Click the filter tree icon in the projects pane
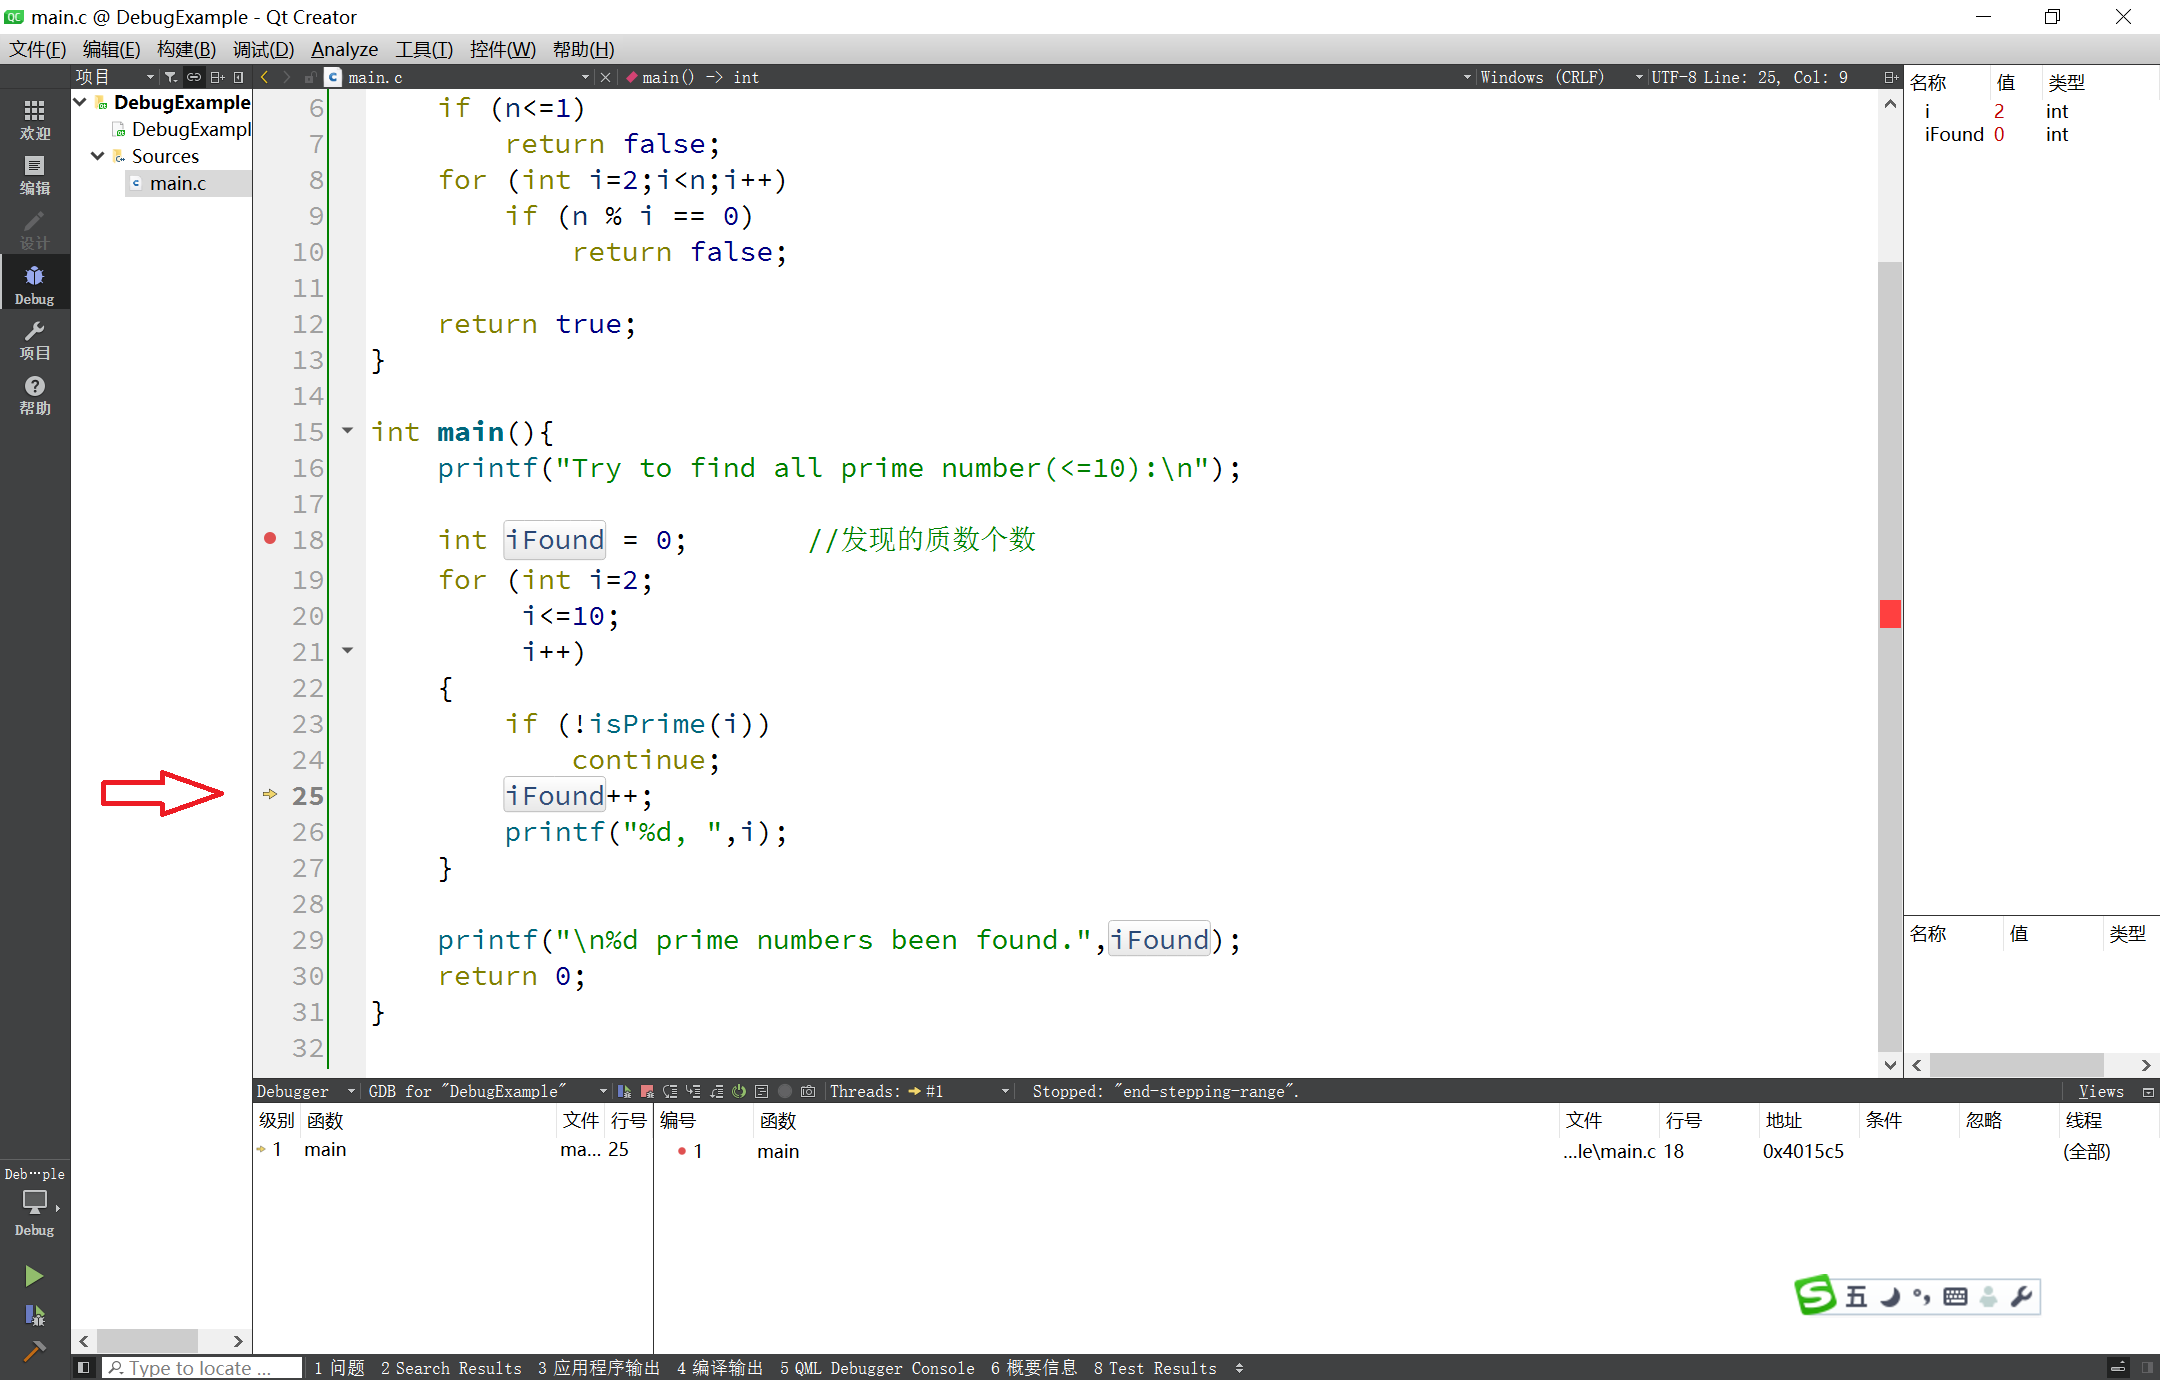The image size is (2160, 1380). [171, 77]
